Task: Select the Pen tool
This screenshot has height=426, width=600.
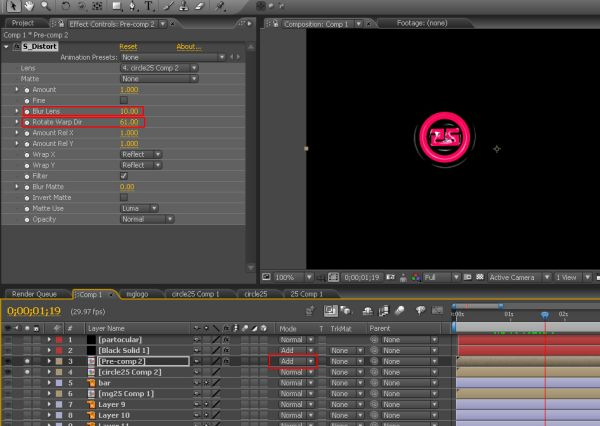Action: tap(132, 6)
